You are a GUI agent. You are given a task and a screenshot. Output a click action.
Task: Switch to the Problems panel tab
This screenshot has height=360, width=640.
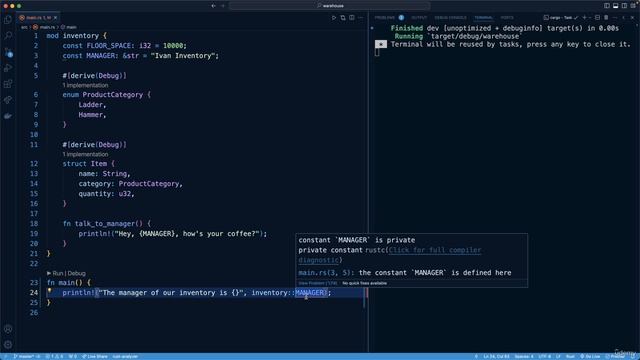389,18
